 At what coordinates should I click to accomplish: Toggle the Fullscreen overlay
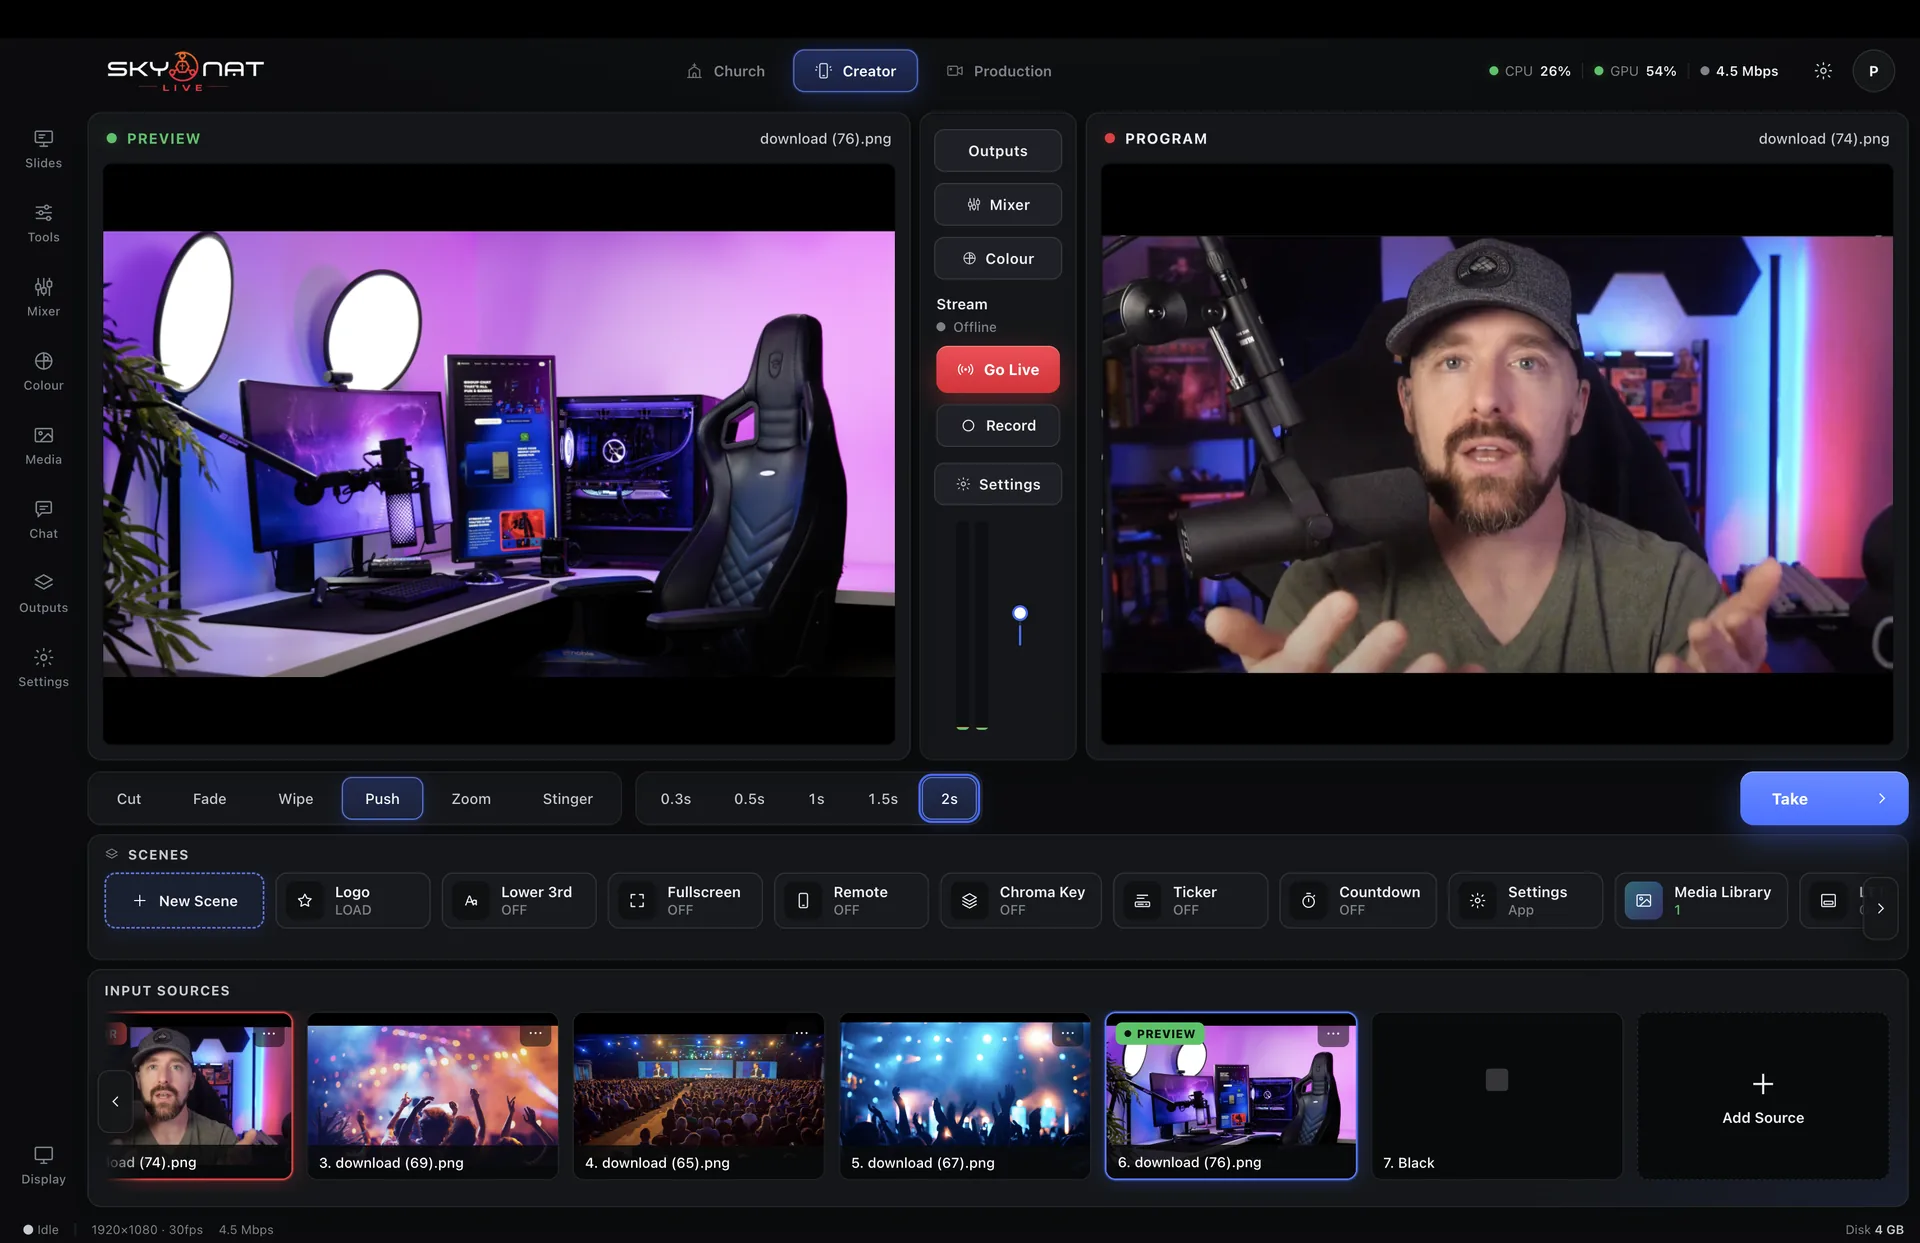point(685,900)
